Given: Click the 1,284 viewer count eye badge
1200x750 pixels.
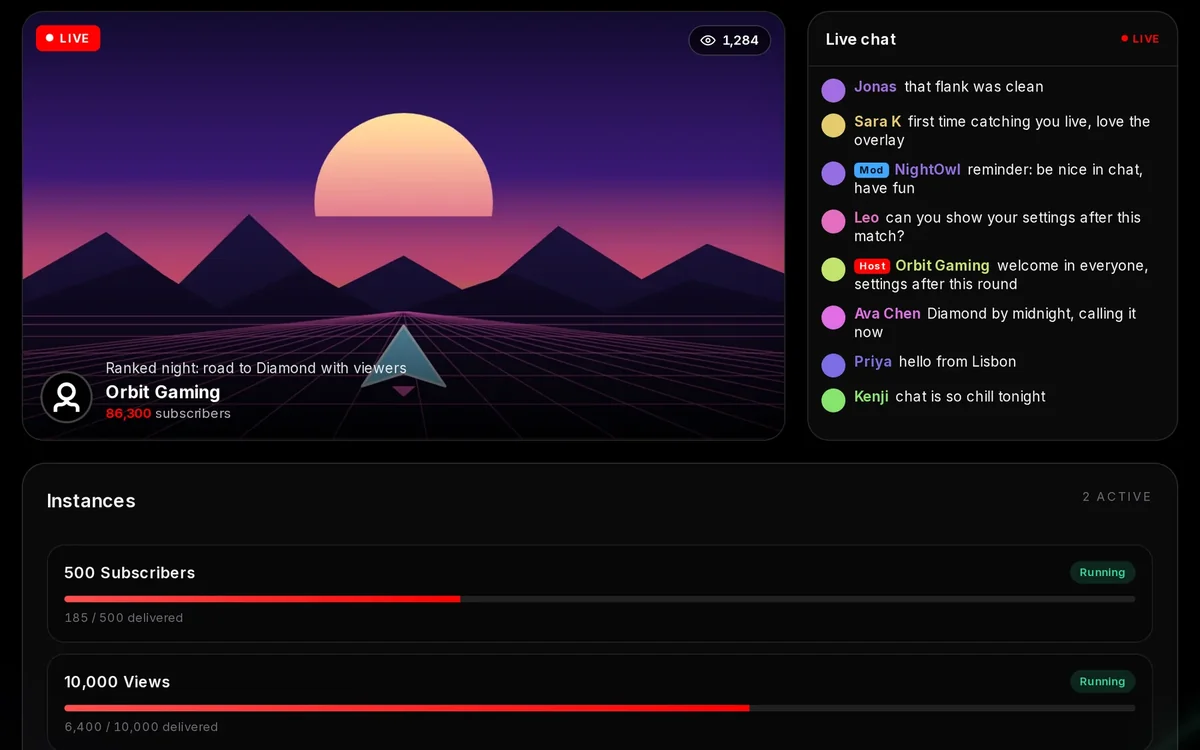Looking at the screenshot, I should [730, 40].
